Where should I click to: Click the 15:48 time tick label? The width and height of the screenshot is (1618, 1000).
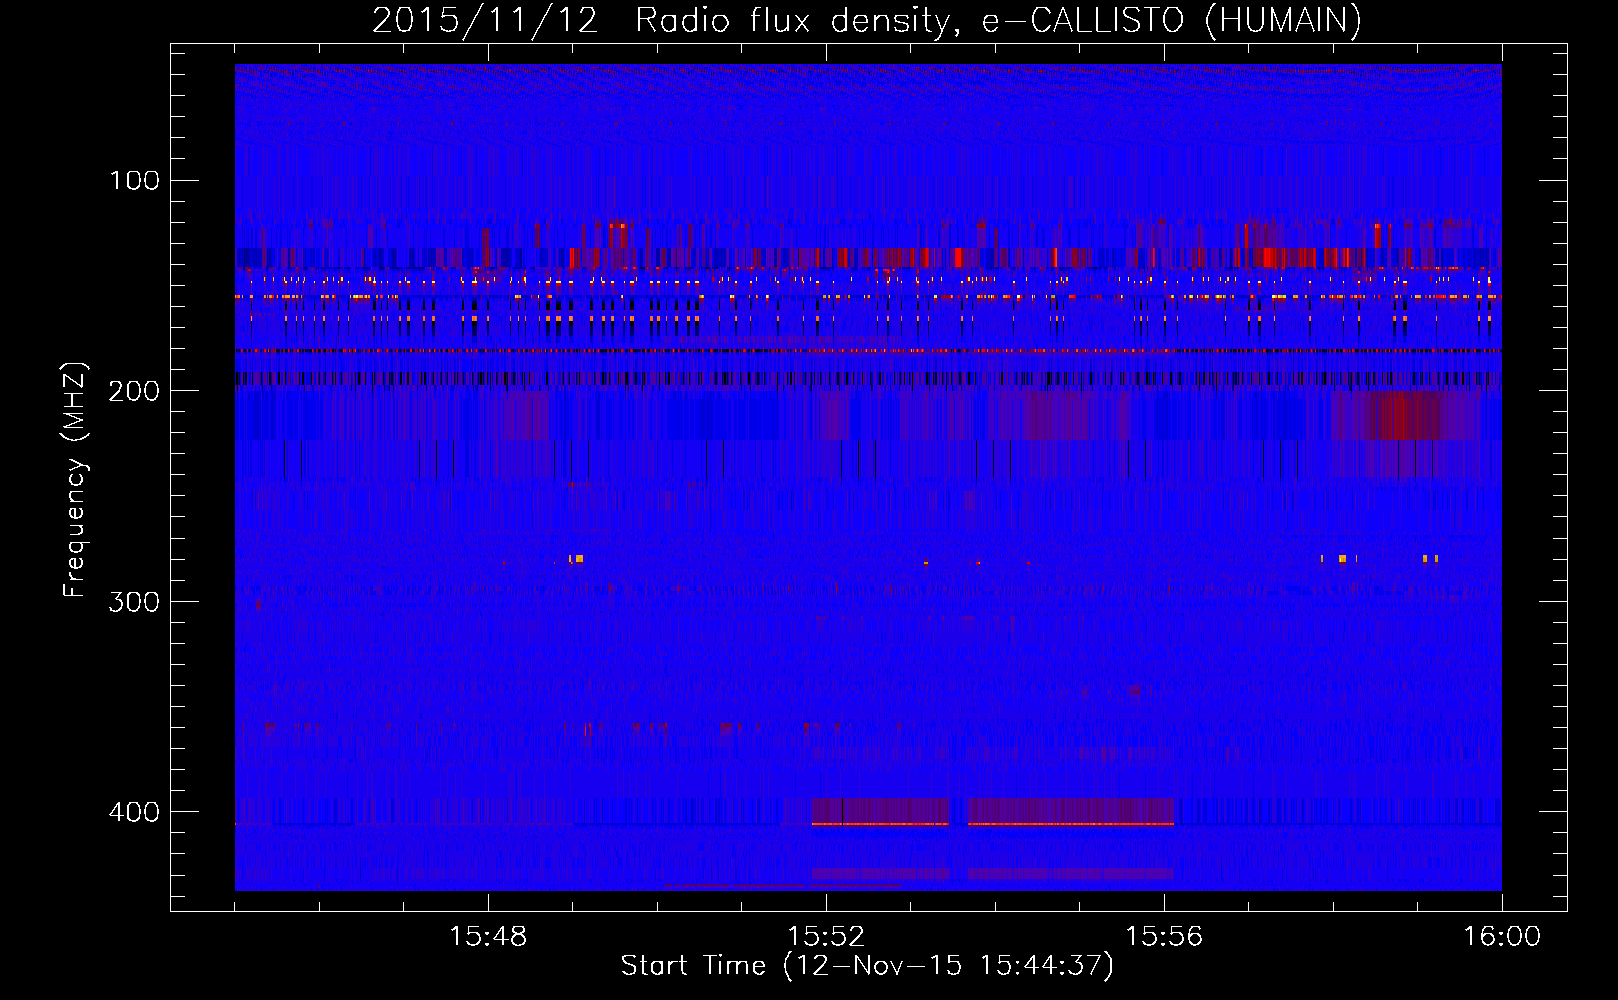(488, 937)
